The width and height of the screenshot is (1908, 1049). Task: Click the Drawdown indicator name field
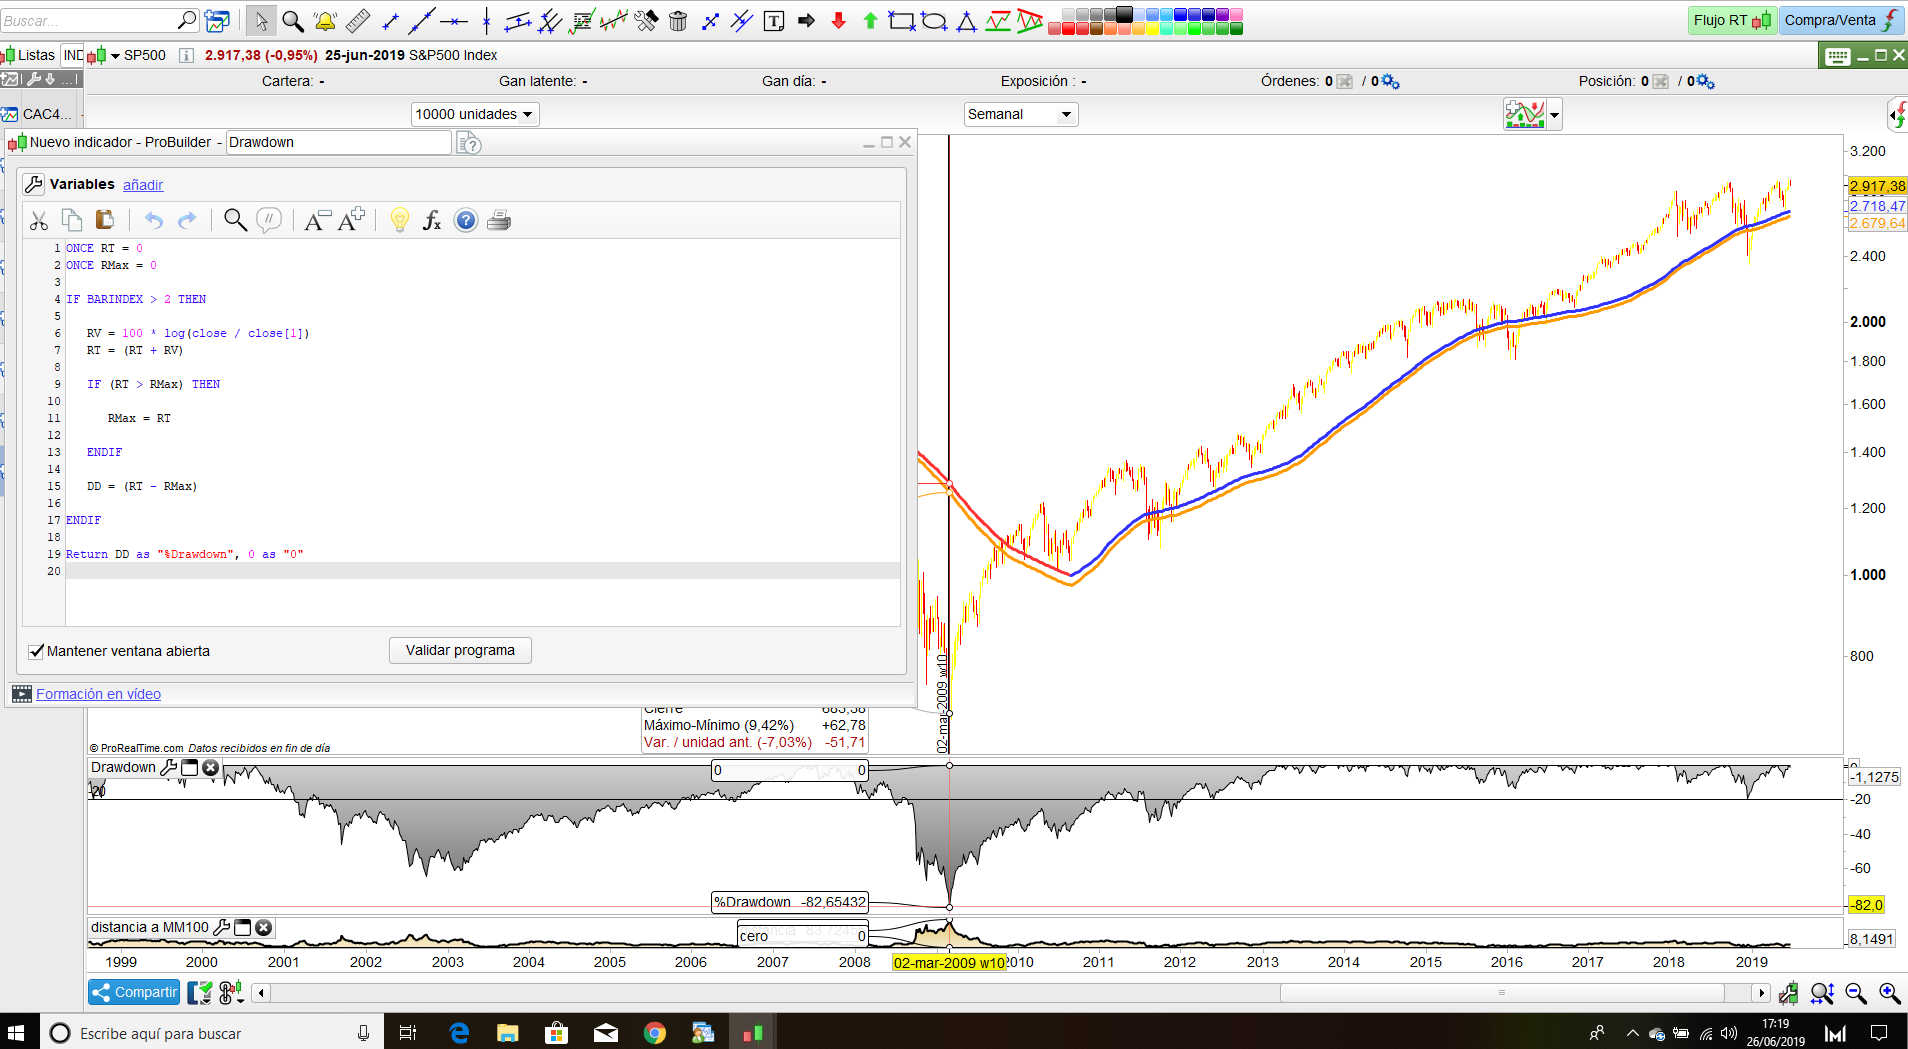[x=338, y=142]
